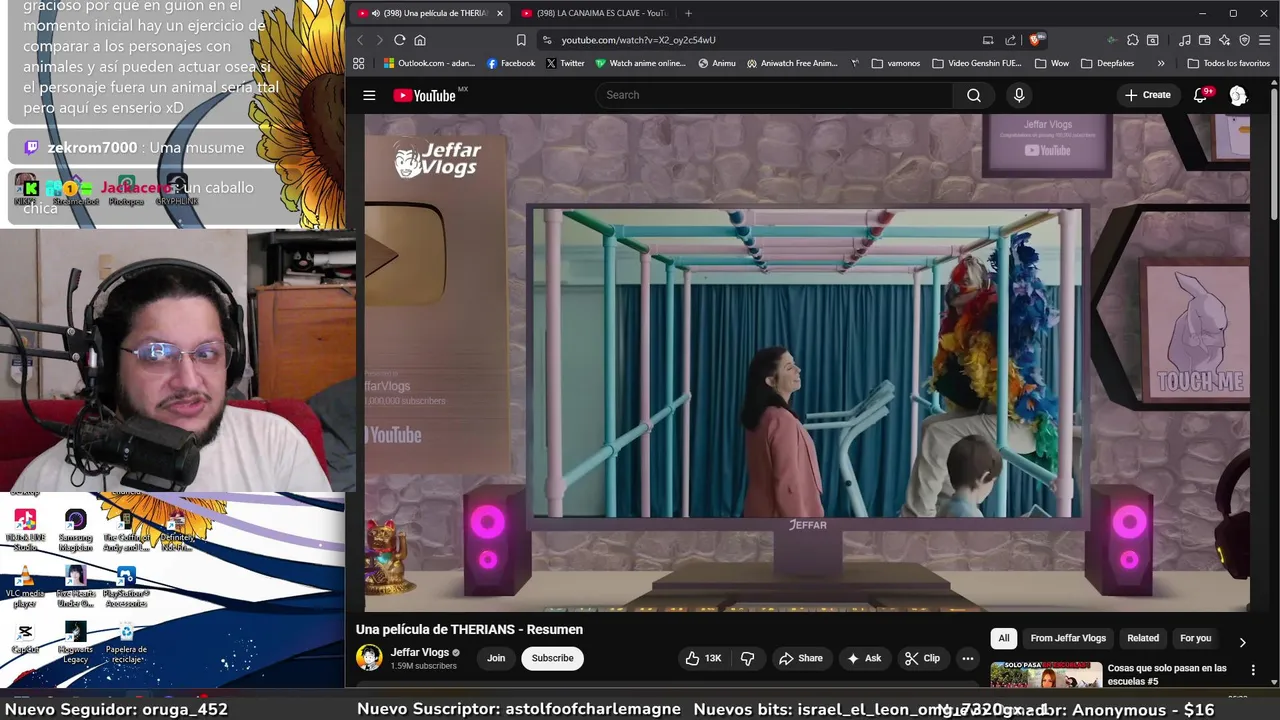Open a new browser tab
This screenshot has height=720, width=1280.
coord(688,13)
